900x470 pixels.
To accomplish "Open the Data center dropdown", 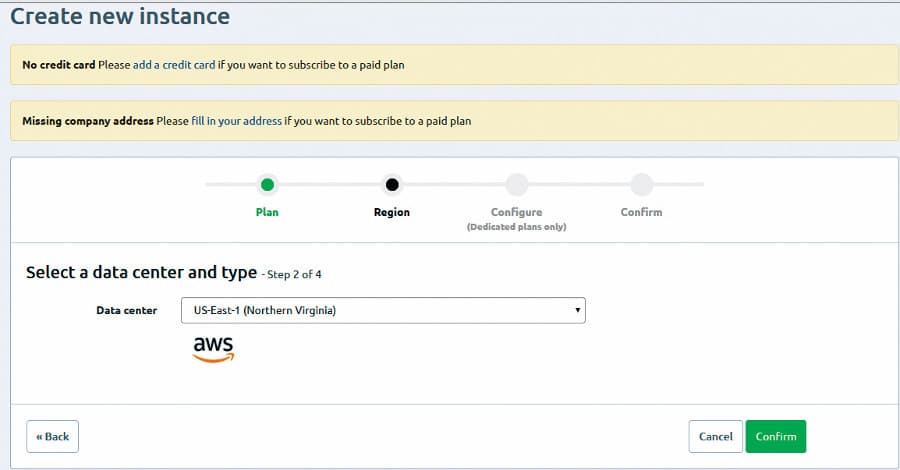I will click(x=382, y=310).
